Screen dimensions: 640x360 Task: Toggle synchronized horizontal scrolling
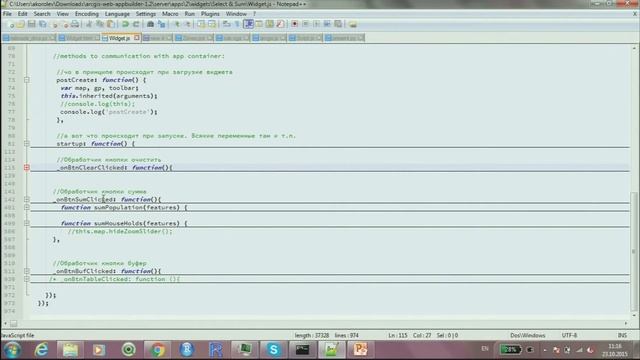pos(211,24)
